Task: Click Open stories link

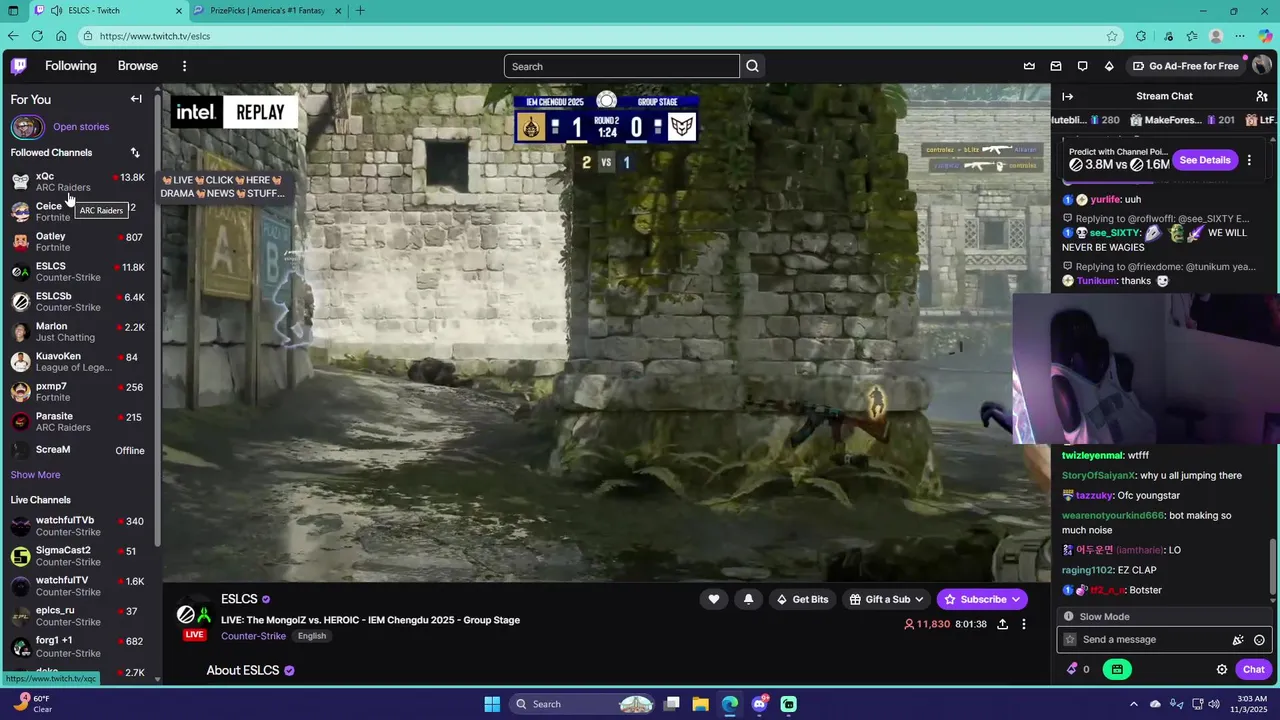Action: [81, 127]
